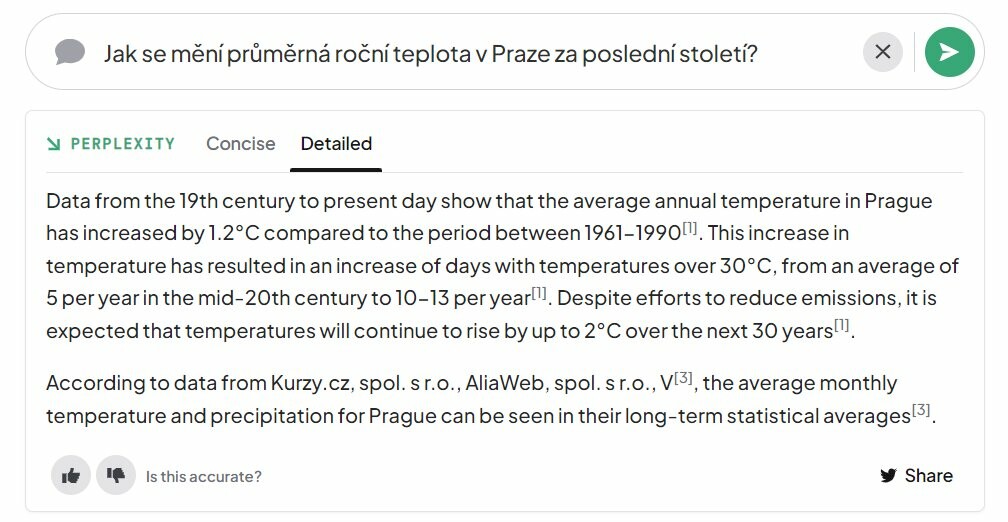1008x522 pixels.
Task: Open citation [1] after 'next 30 years'
Action: [842, 325]
